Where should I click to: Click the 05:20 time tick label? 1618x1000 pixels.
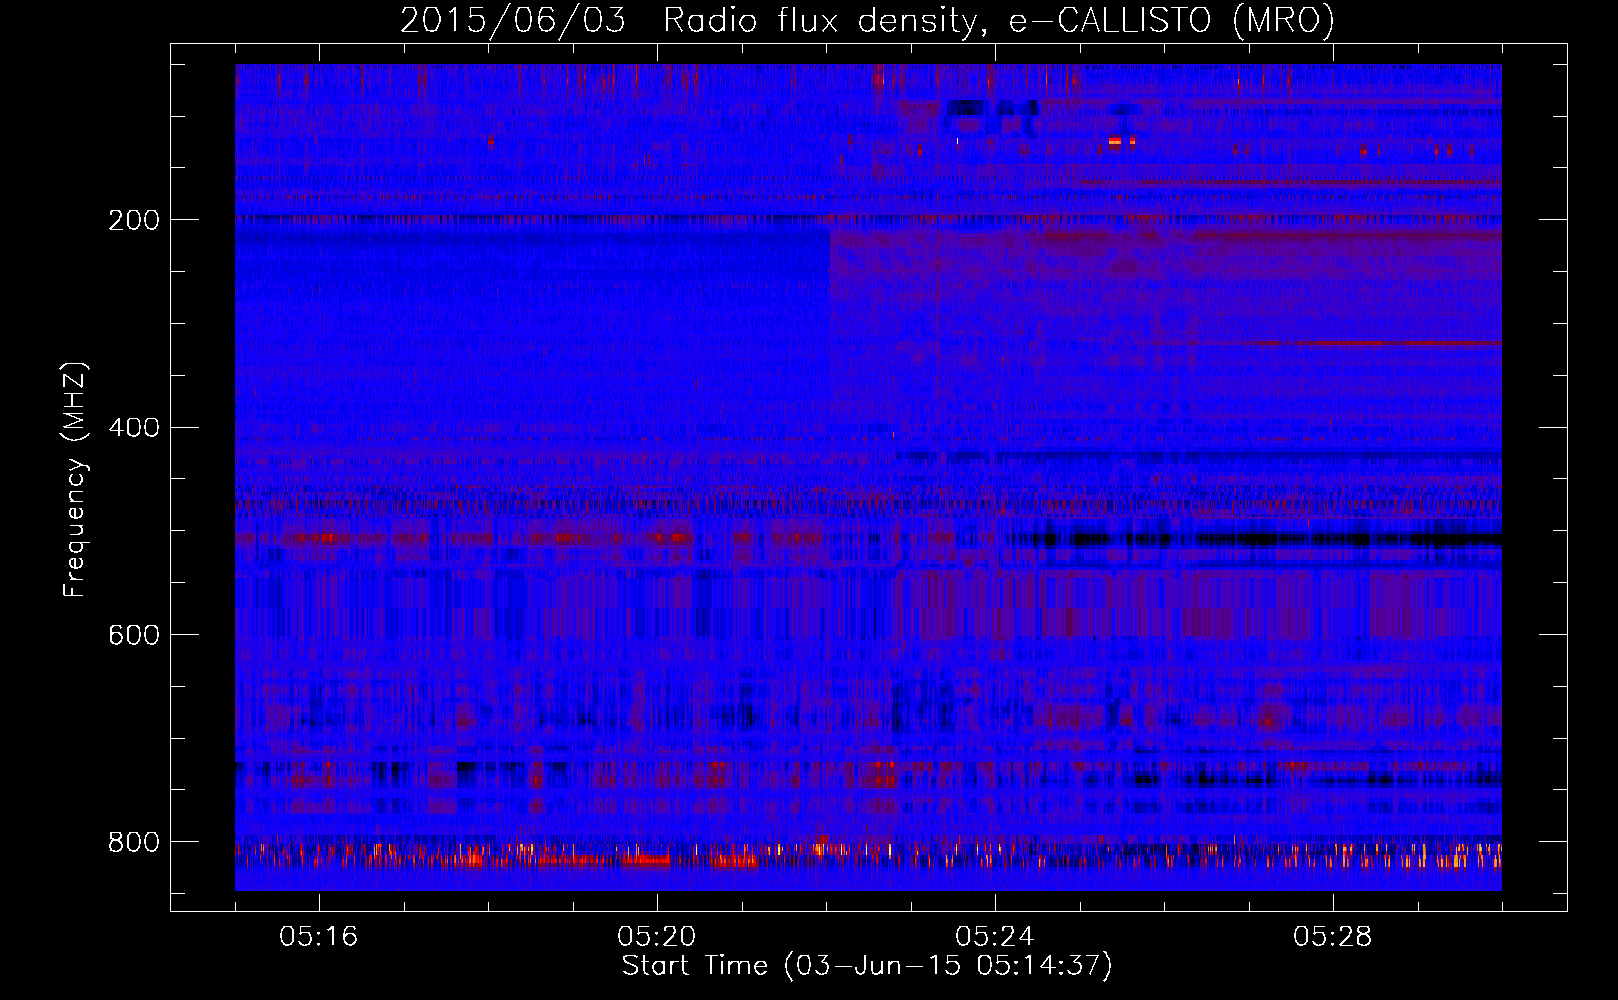click(657, 937)
